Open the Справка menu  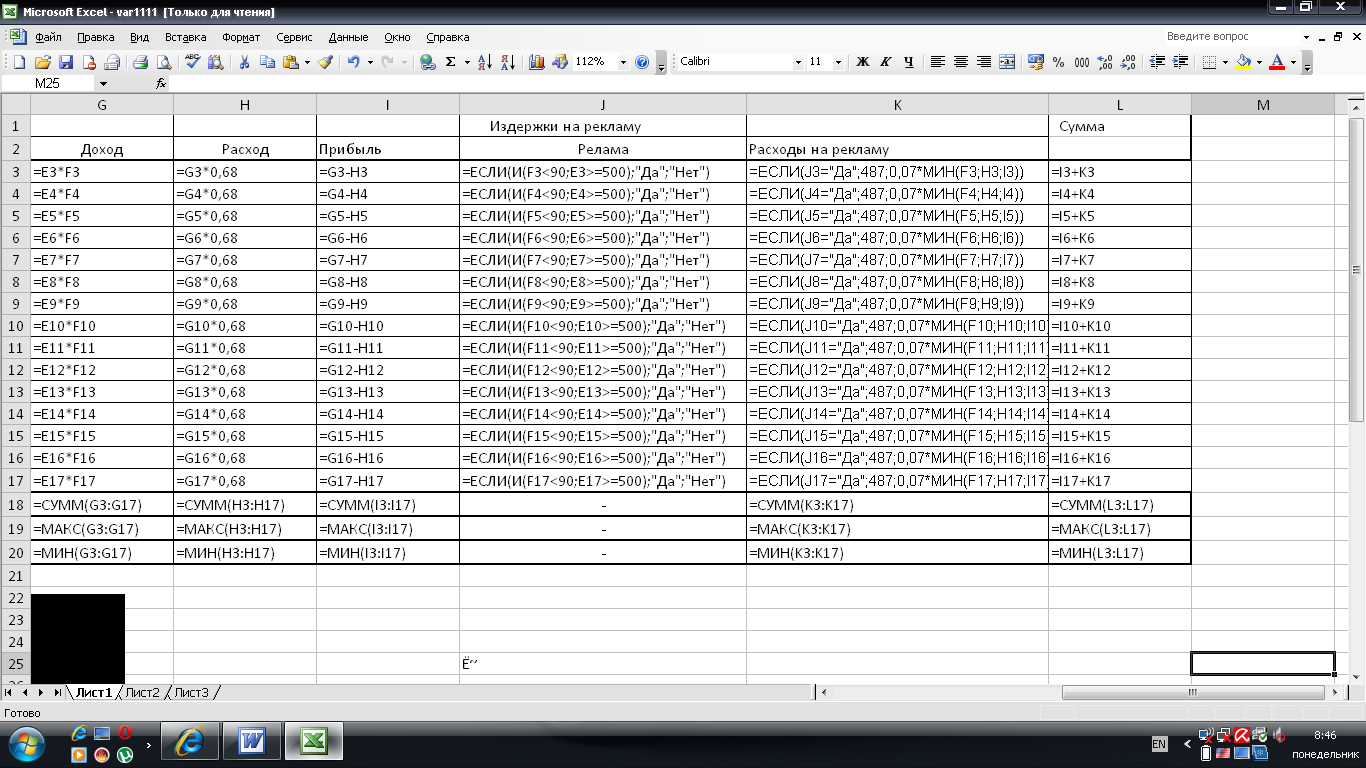point(447,37)
